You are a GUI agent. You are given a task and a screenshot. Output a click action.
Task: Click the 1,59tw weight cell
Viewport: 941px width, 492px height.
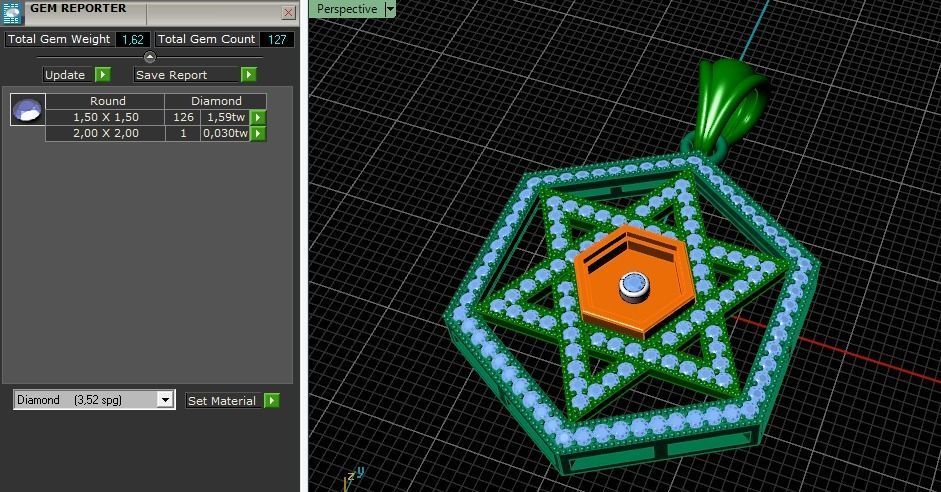pos(226,118)
